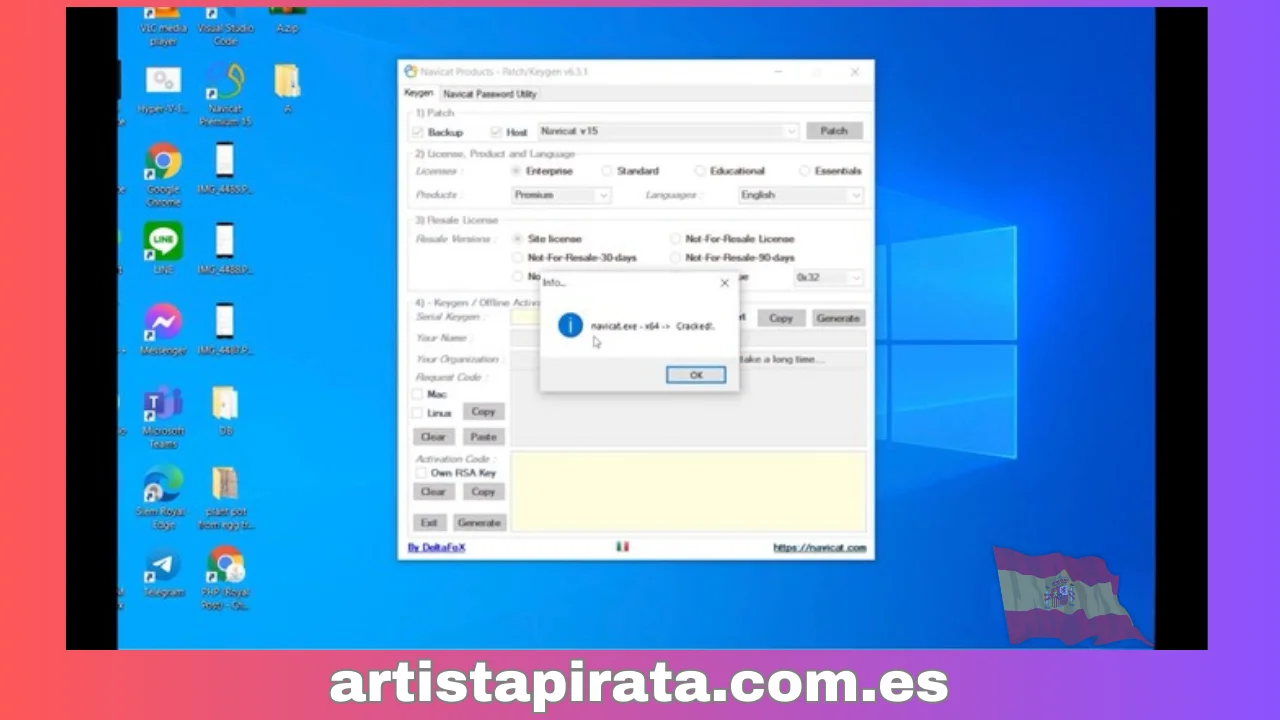The image size is (1280, 720).
Task: Click the grey Request Code text area
Action: tap(688, 410)
